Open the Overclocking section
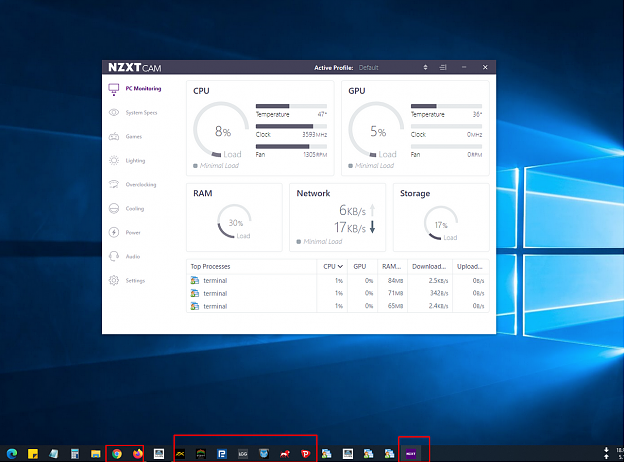The image size is (625, 463). click(133, 184)
